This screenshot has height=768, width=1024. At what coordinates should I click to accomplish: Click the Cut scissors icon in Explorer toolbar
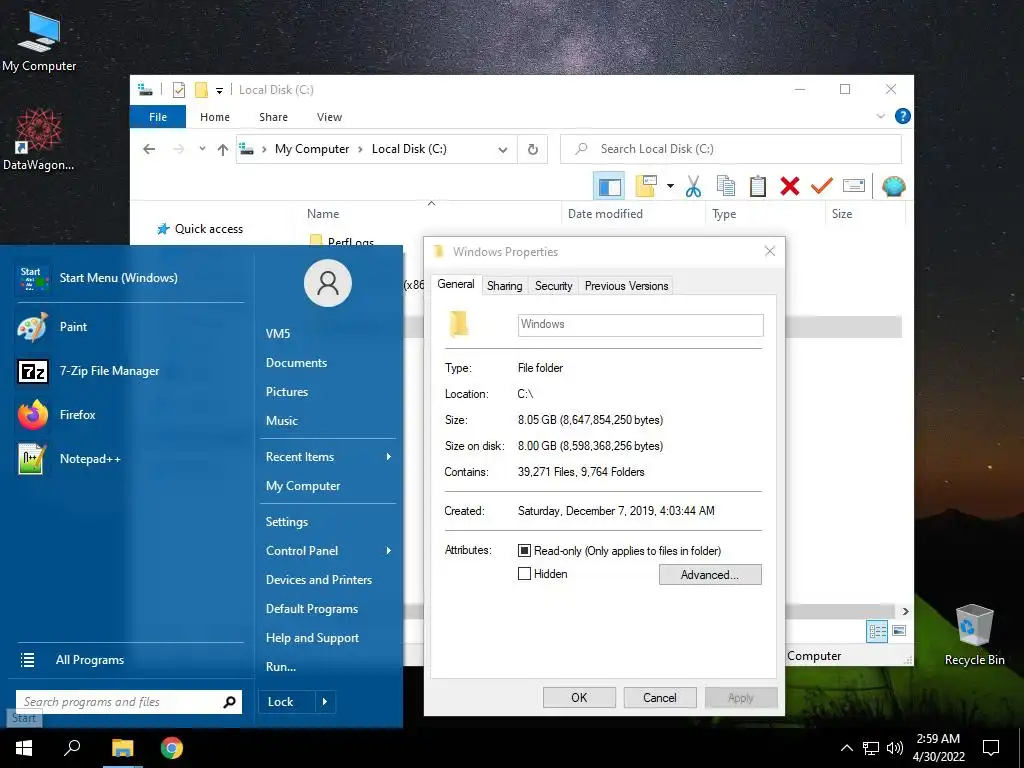tap(693, 186)
